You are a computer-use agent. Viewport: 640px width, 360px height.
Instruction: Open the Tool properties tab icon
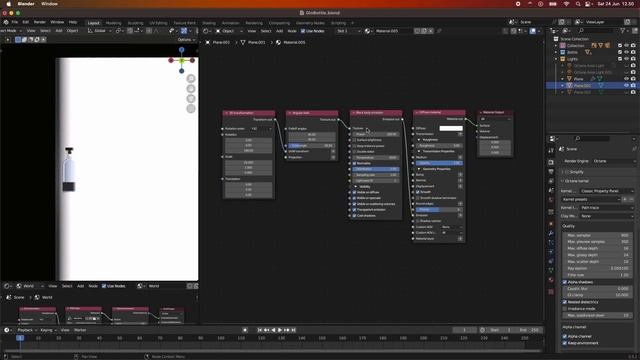pyautogui.click(x=551, y=151)
